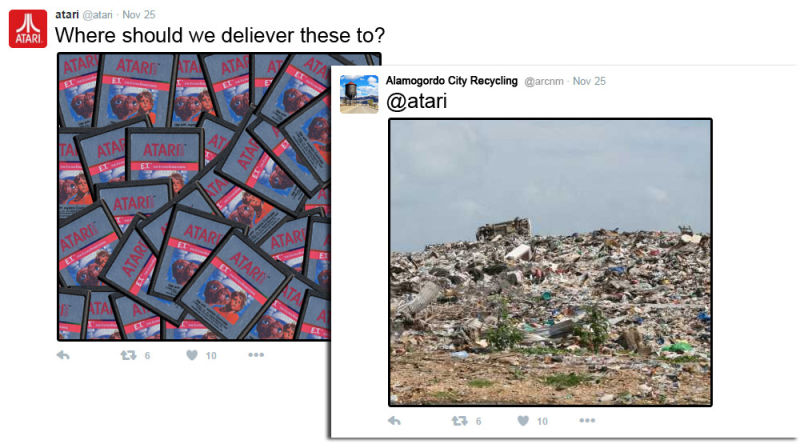Click the red Atari logo avatar
Screen dimensions: 800x448
pos(28,29)
